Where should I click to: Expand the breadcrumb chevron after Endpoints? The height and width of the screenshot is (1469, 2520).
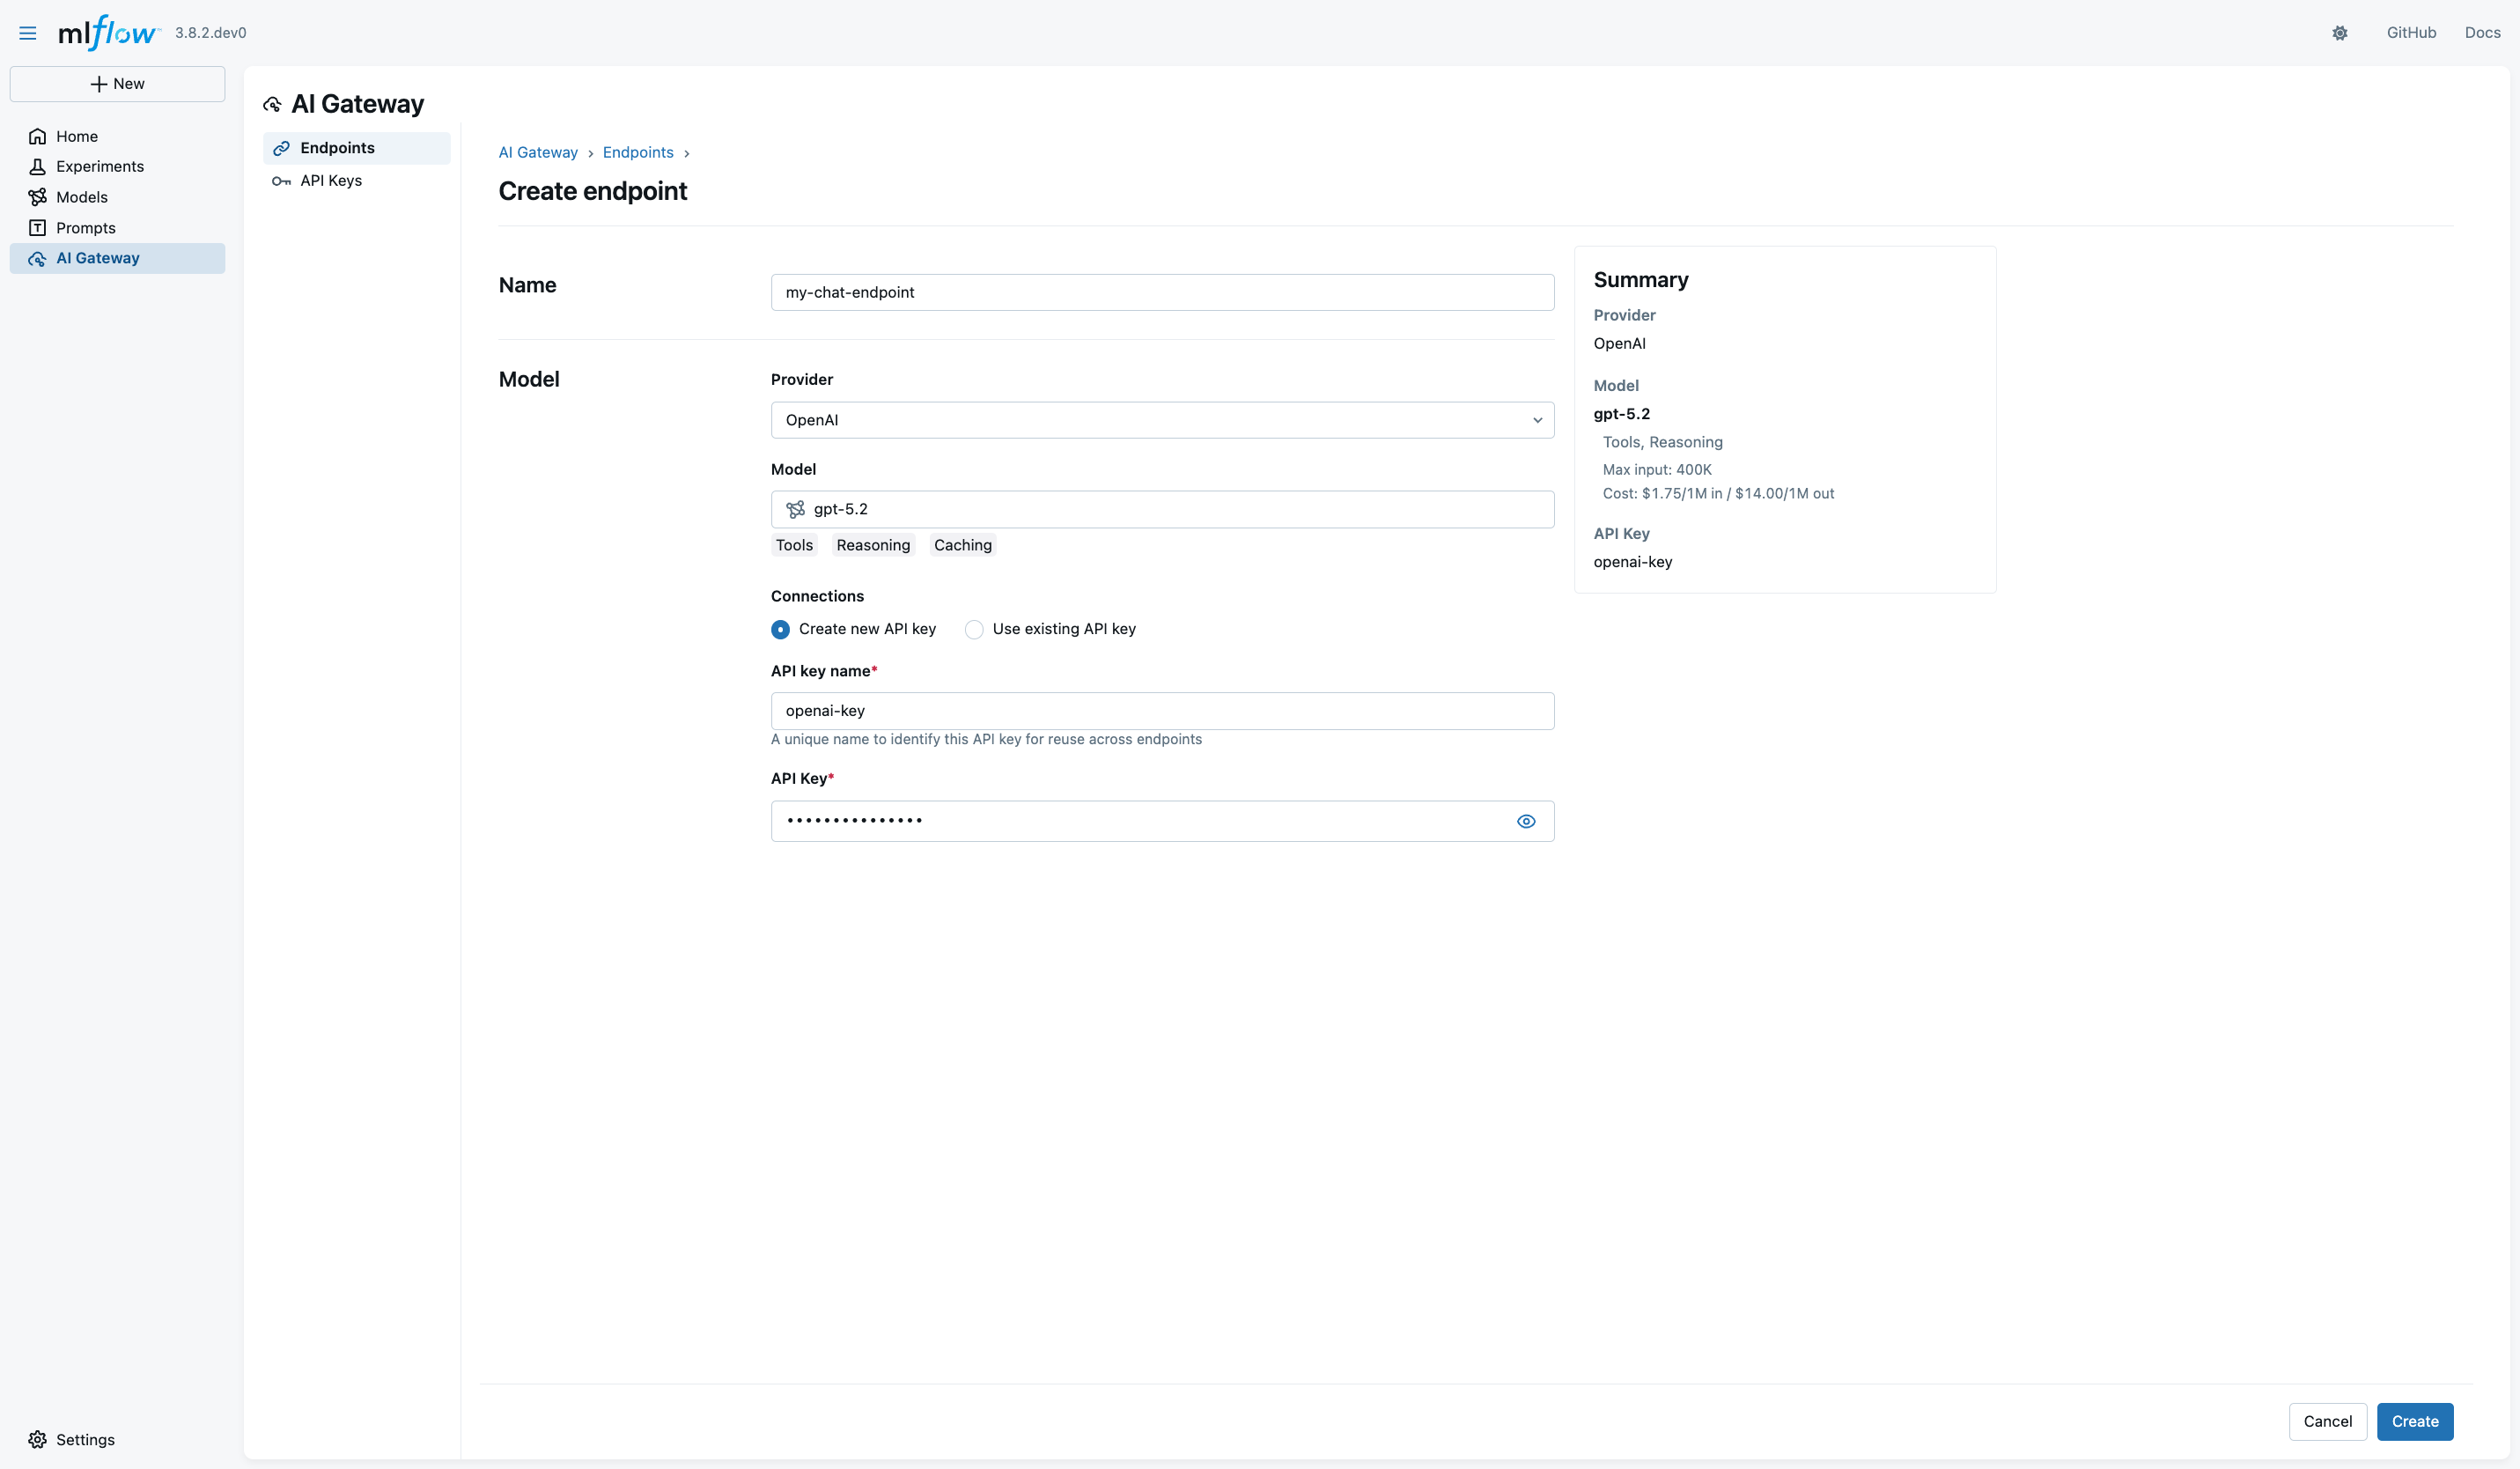point(688,153)
